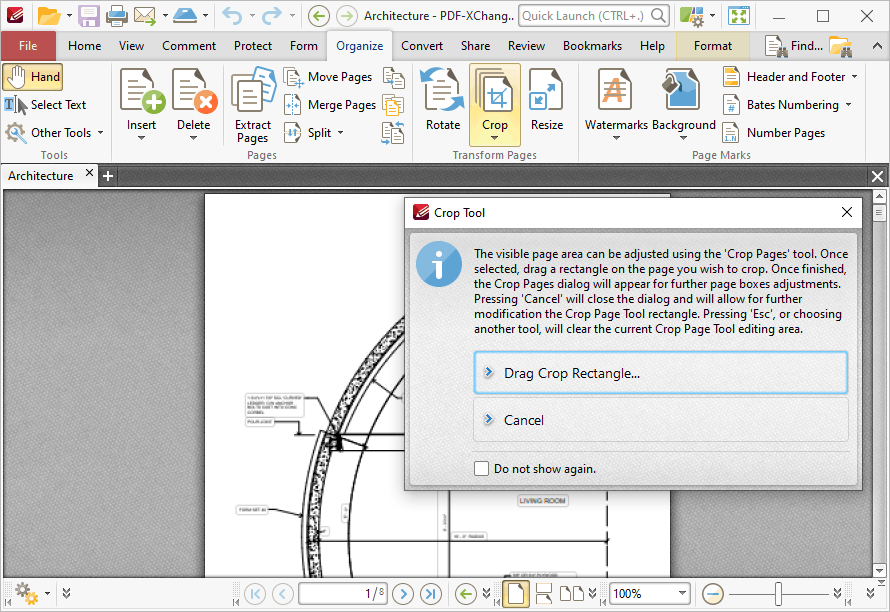Close the Crop Tool dialog
This screenshot has height=612, width=890.
point(846,212)
